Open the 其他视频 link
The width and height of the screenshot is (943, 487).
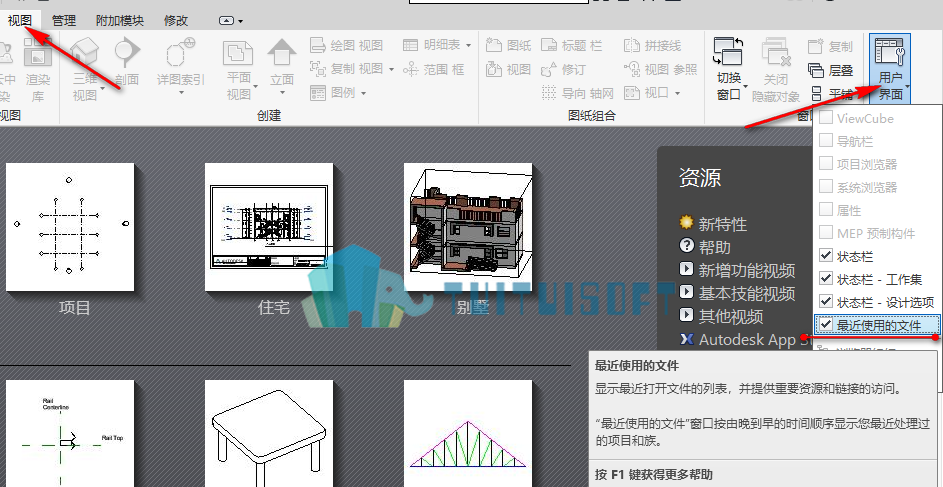coord(721,316)
